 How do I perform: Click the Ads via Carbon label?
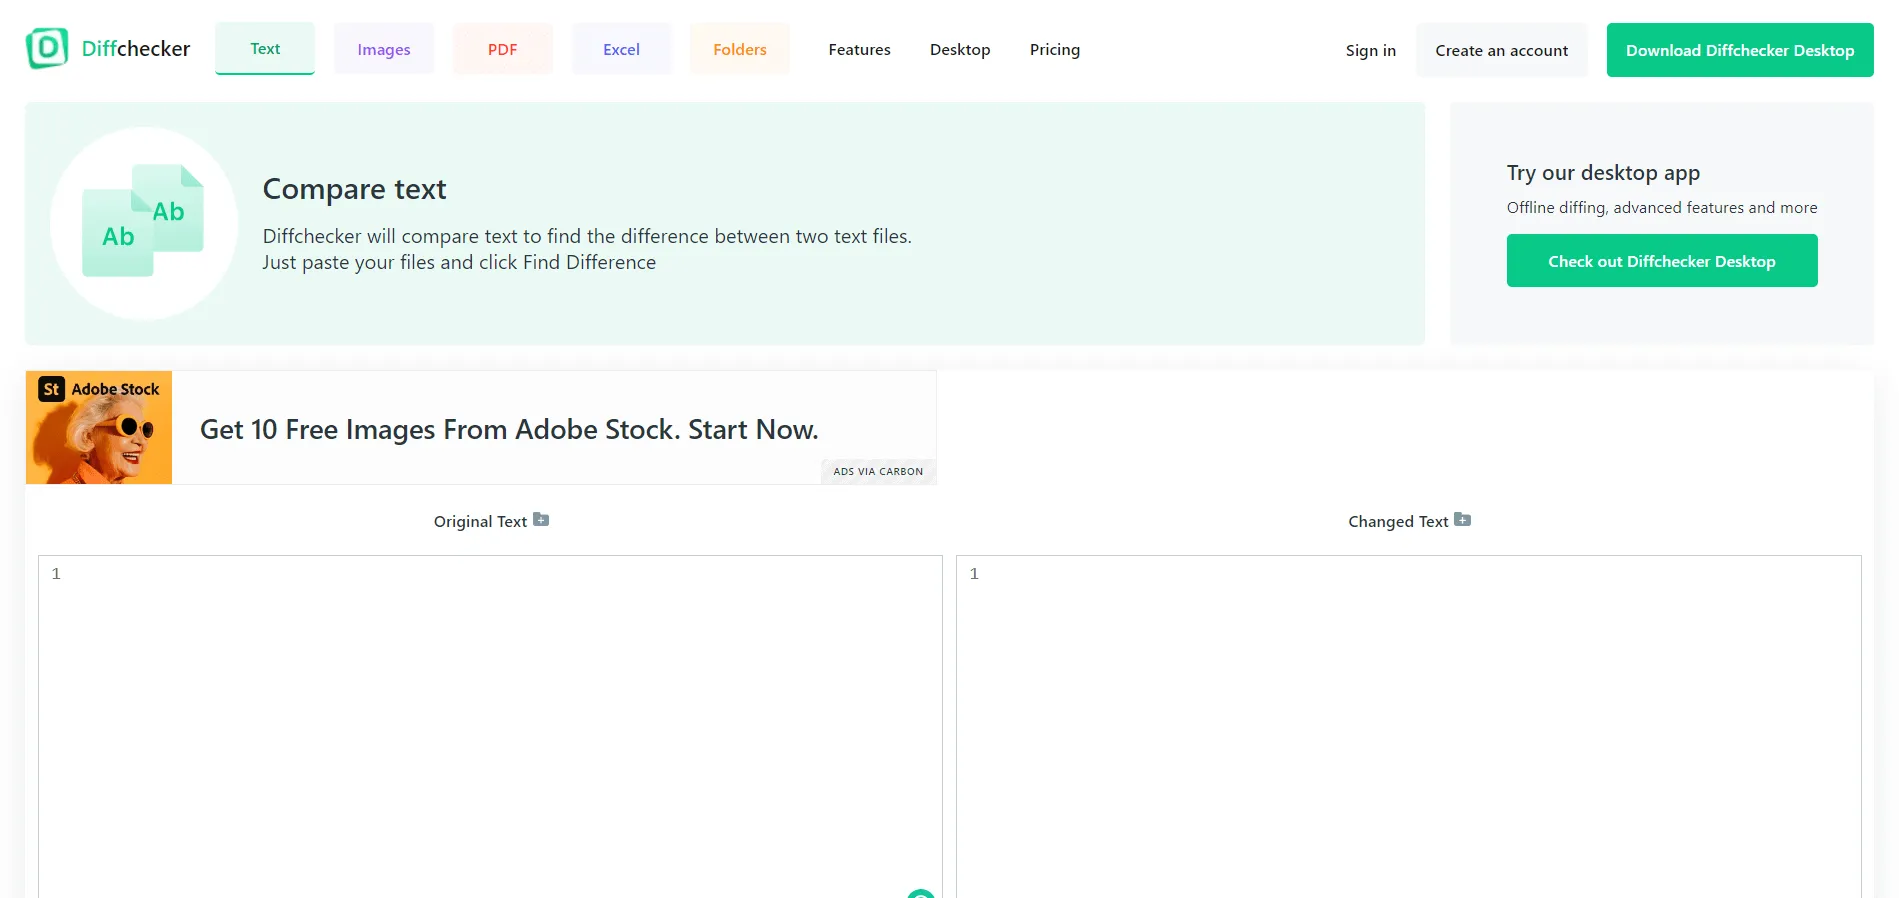[x=878, y=471]
